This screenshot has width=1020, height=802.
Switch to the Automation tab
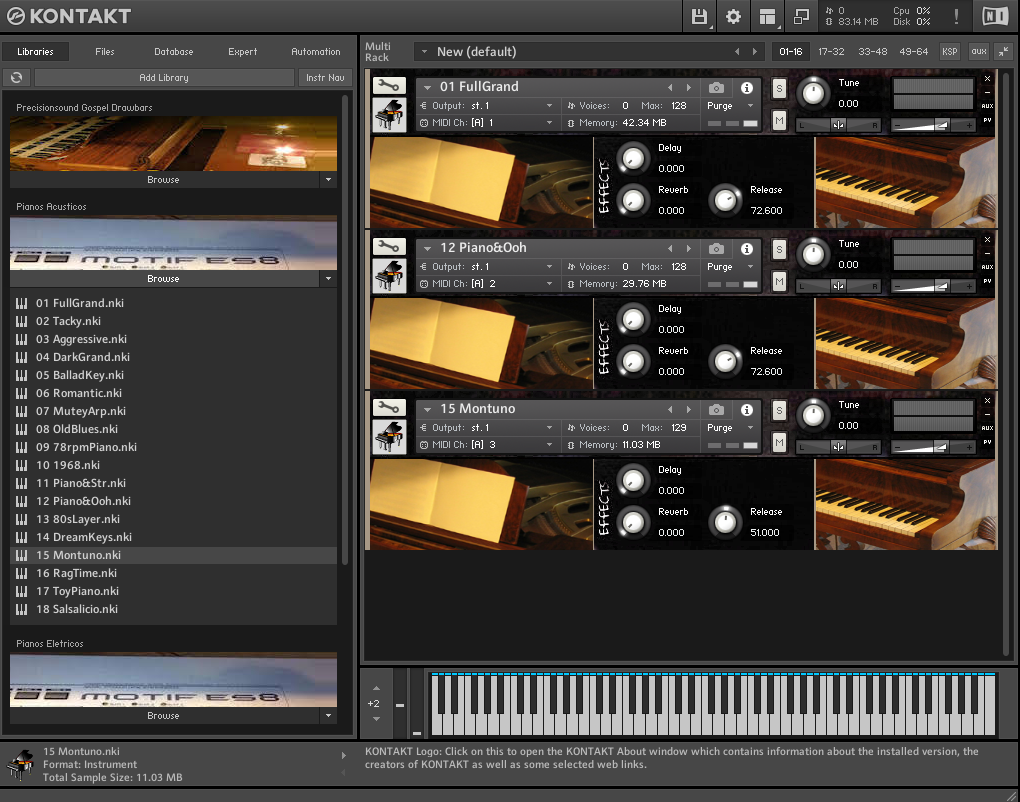point(315,51)
